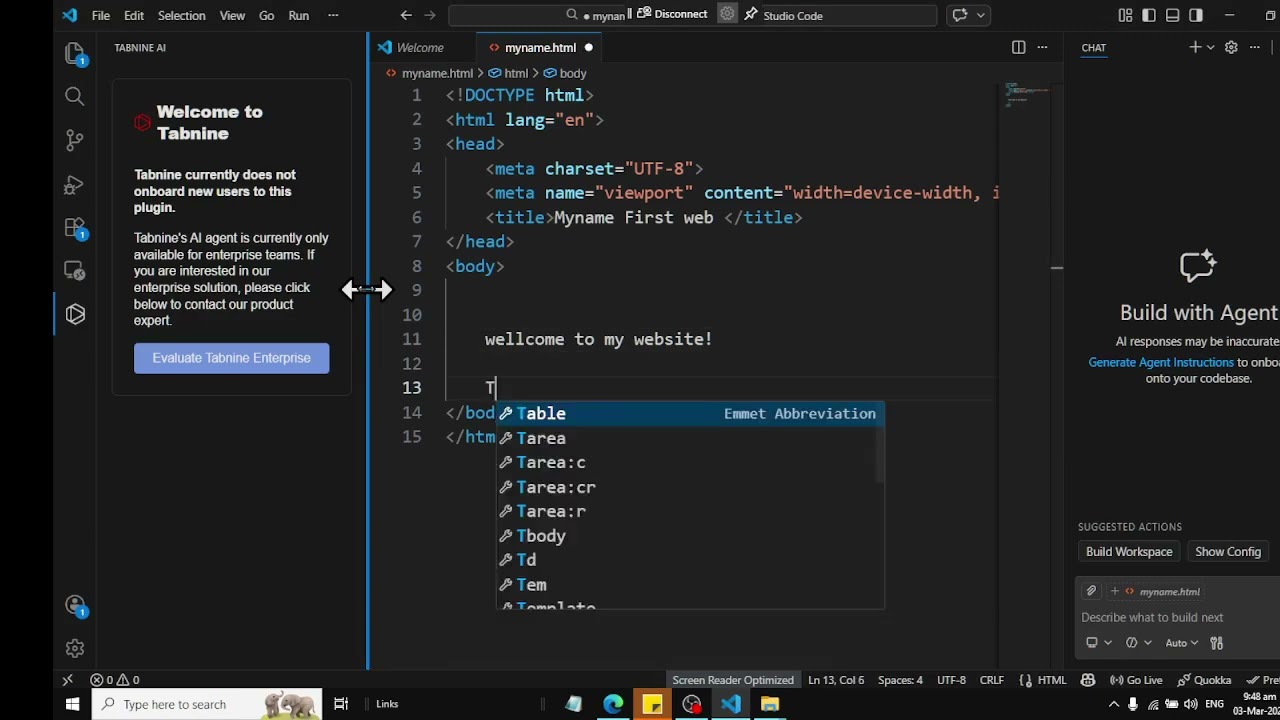Image resolution: width=1280 pixels, height=720 pixels.
Task: Click the Windows search box
Action: click(207, 704)
